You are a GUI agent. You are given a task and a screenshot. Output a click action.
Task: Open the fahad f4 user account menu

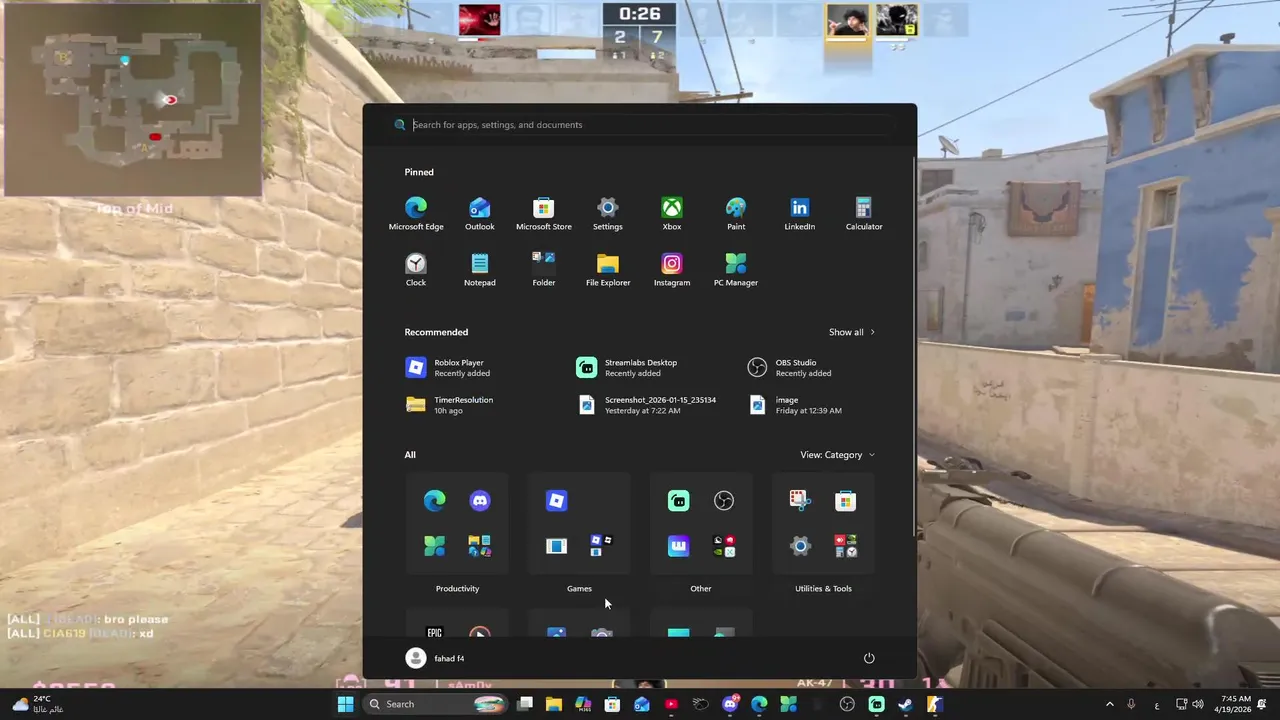coord(435,658)
